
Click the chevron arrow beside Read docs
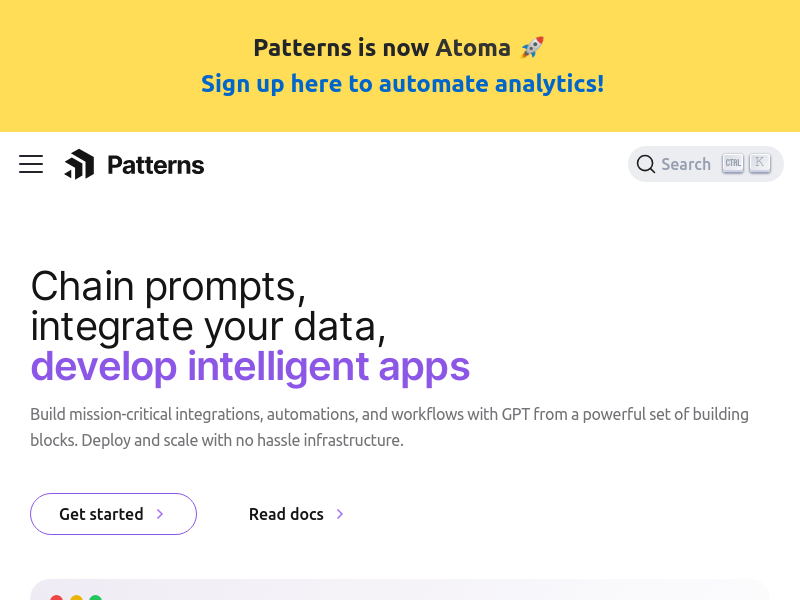click(x=340, y=514)
